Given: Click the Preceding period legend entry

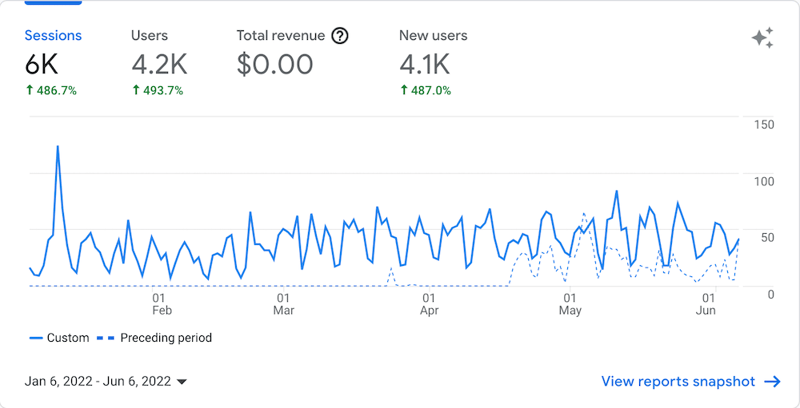Looking at the screenshot, I should click(x=155, y=338).
